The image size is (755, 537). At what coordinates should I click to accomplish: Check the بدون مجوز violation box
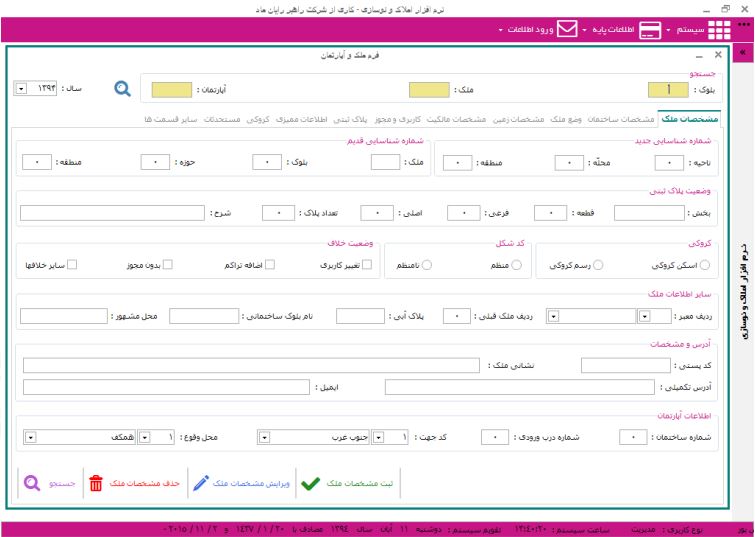pyautogui.click(x=168, y=265)
